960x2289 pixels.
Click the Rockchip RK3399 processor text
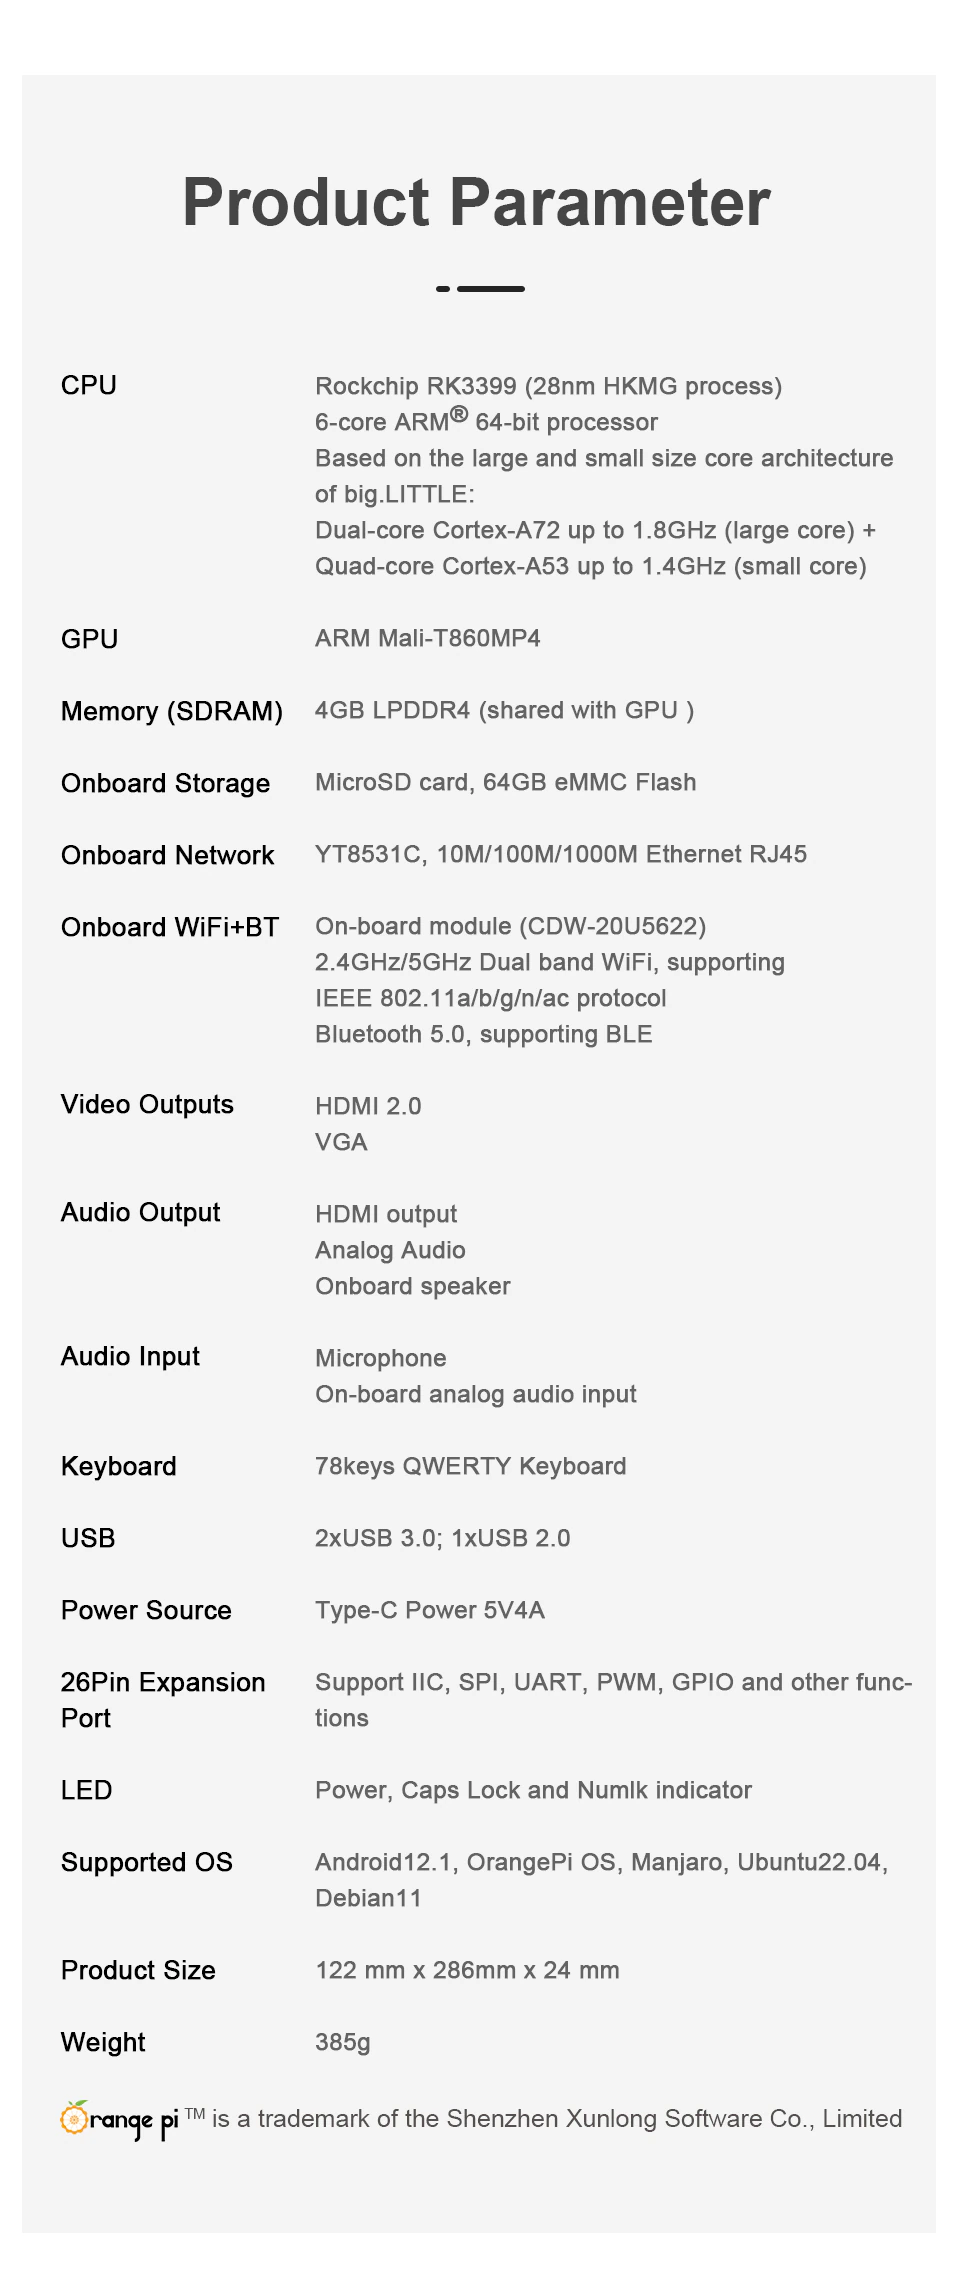(x=548, y=386)
